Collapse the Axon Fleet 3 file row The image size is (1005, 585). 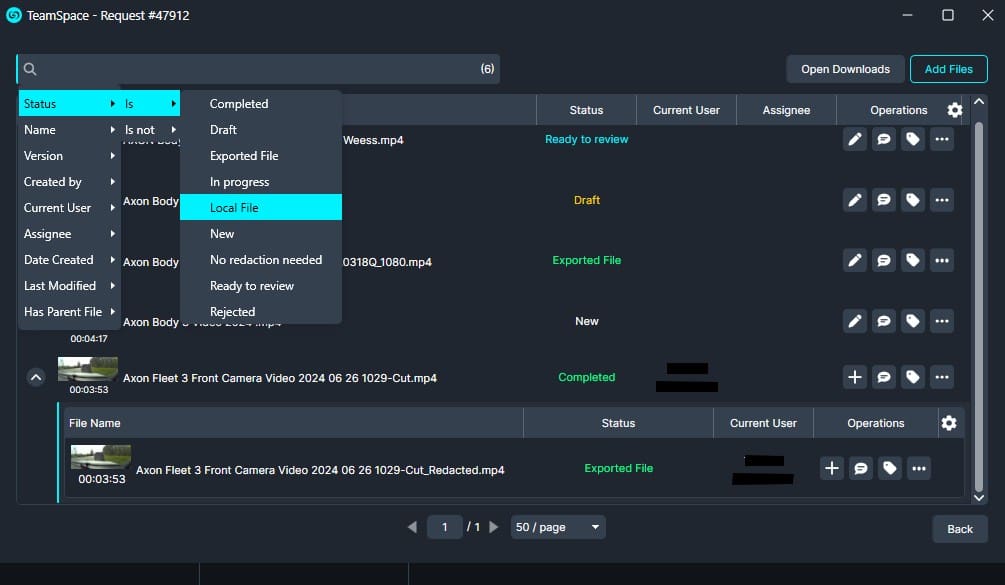[36, 378]
